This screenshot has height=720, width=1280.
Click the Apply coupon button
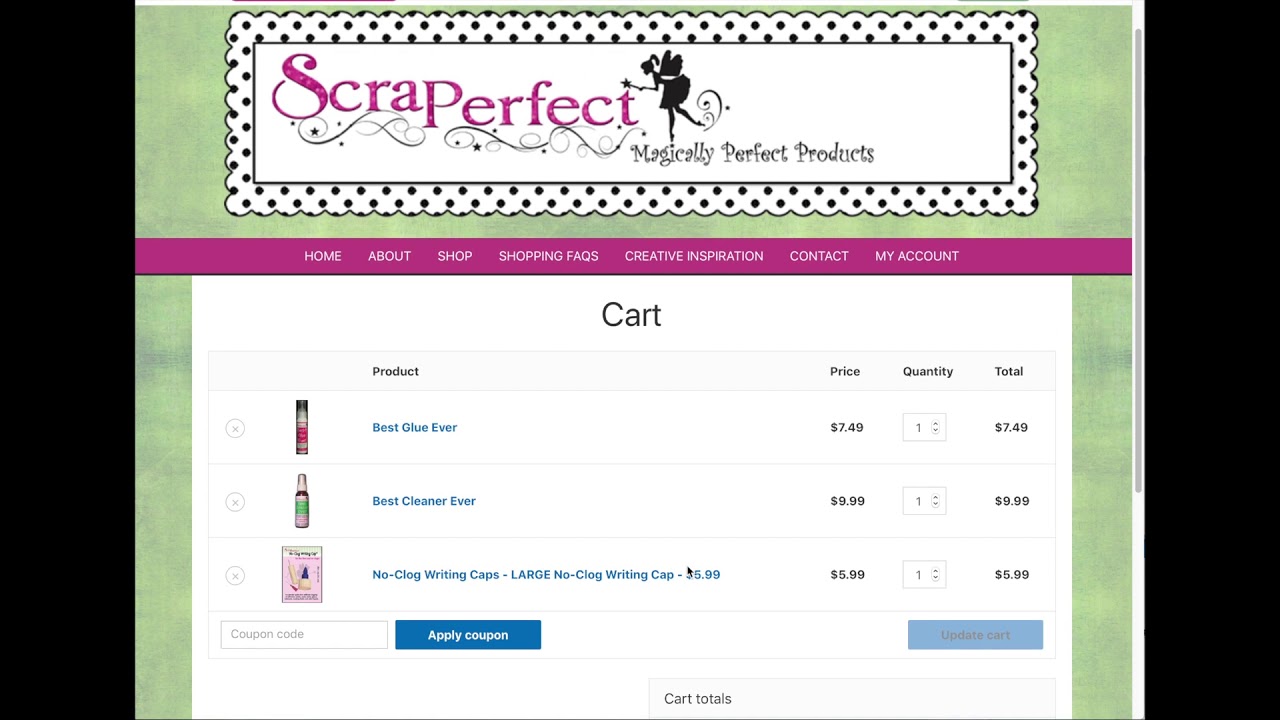point(468,635)
